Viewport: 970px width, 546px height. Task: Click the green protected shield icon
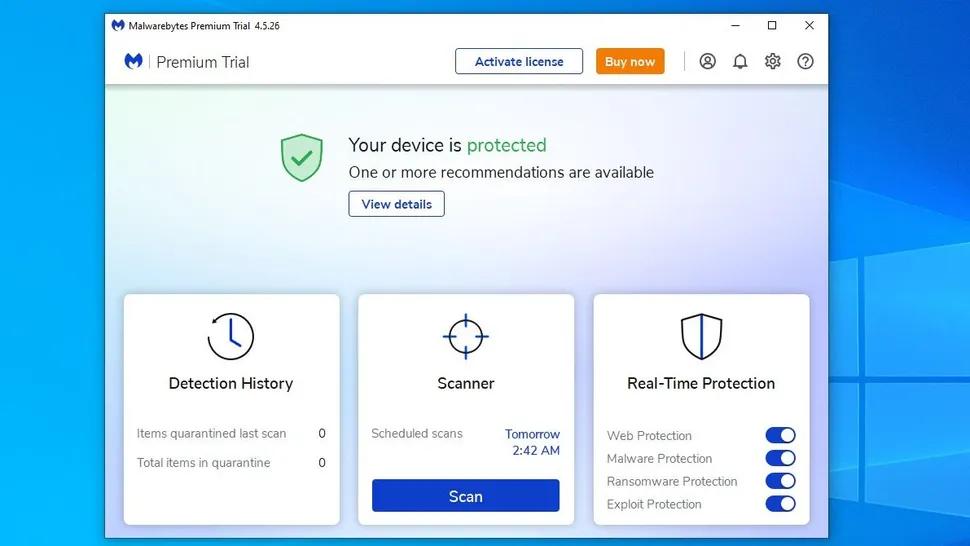[x=301, y=158]
